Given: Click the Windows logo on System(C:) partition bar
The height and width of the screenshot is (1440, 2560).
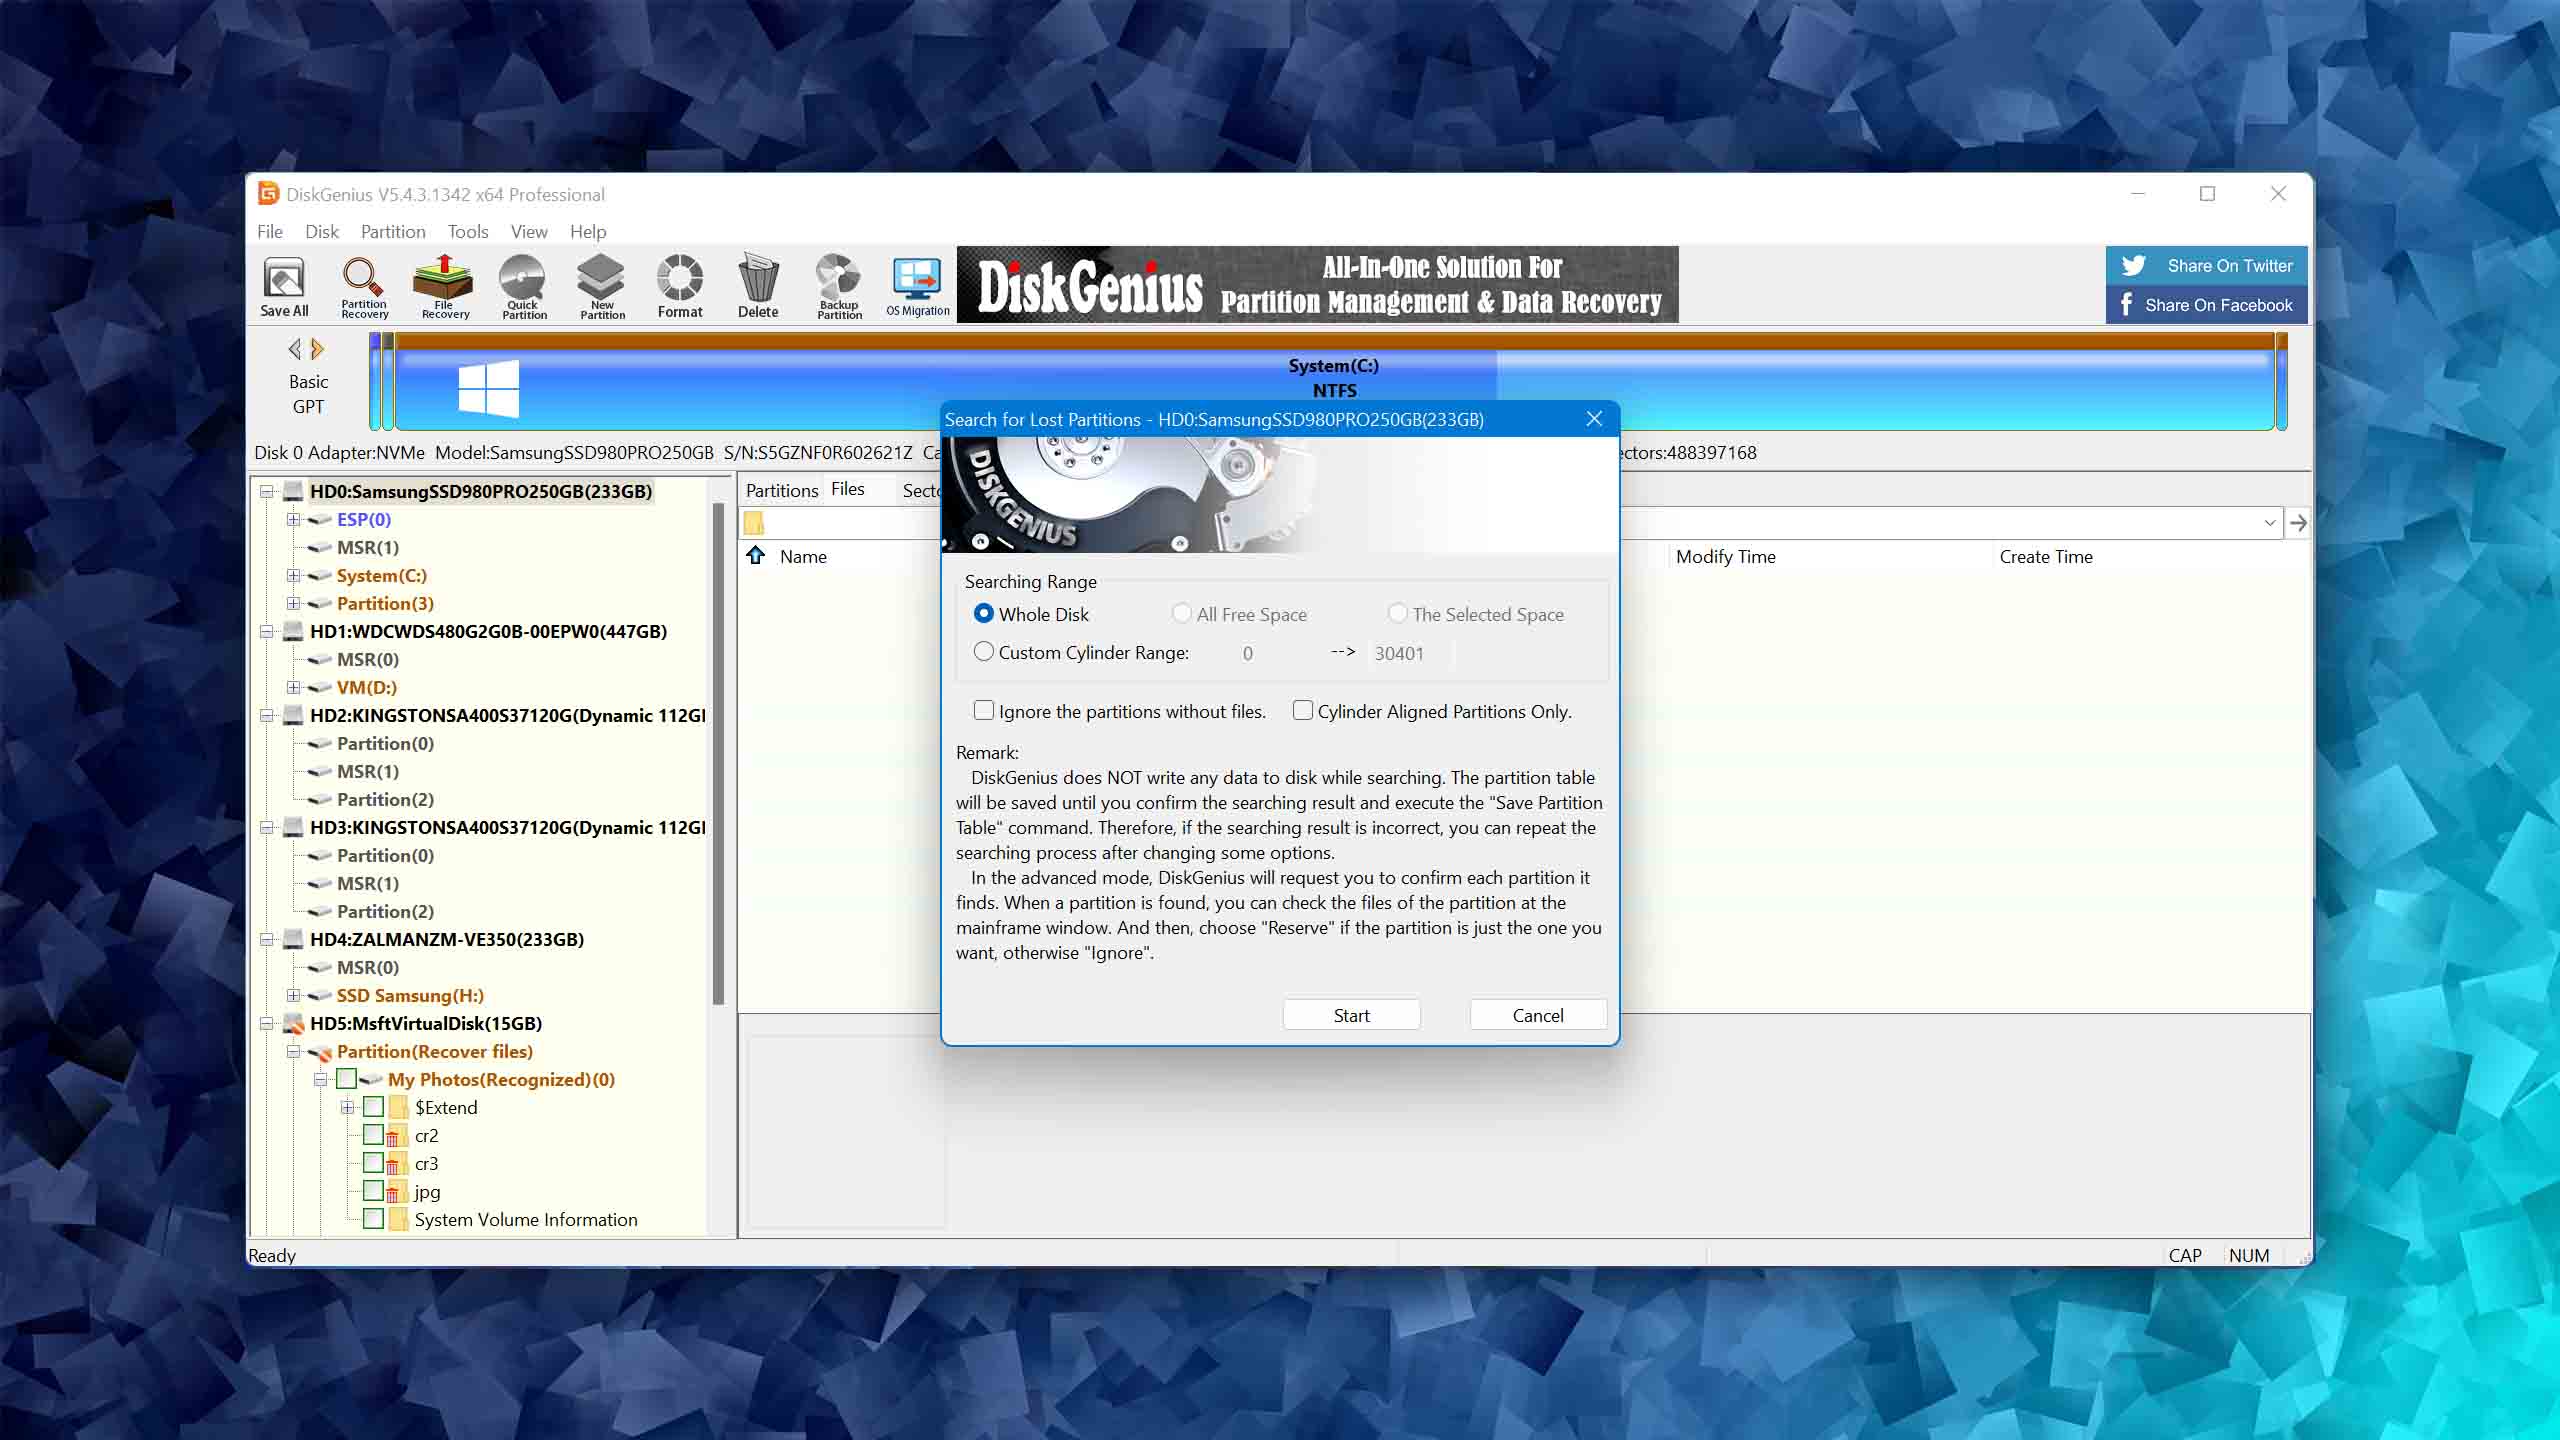Looking at the screenshot, I should coord(488,388).
